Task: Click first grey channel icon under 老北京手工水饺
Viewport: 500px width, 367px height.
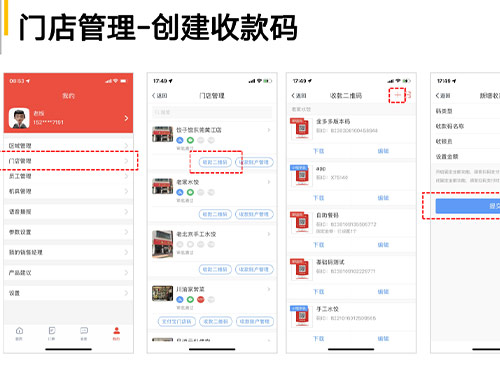Action: click(180, 244)
